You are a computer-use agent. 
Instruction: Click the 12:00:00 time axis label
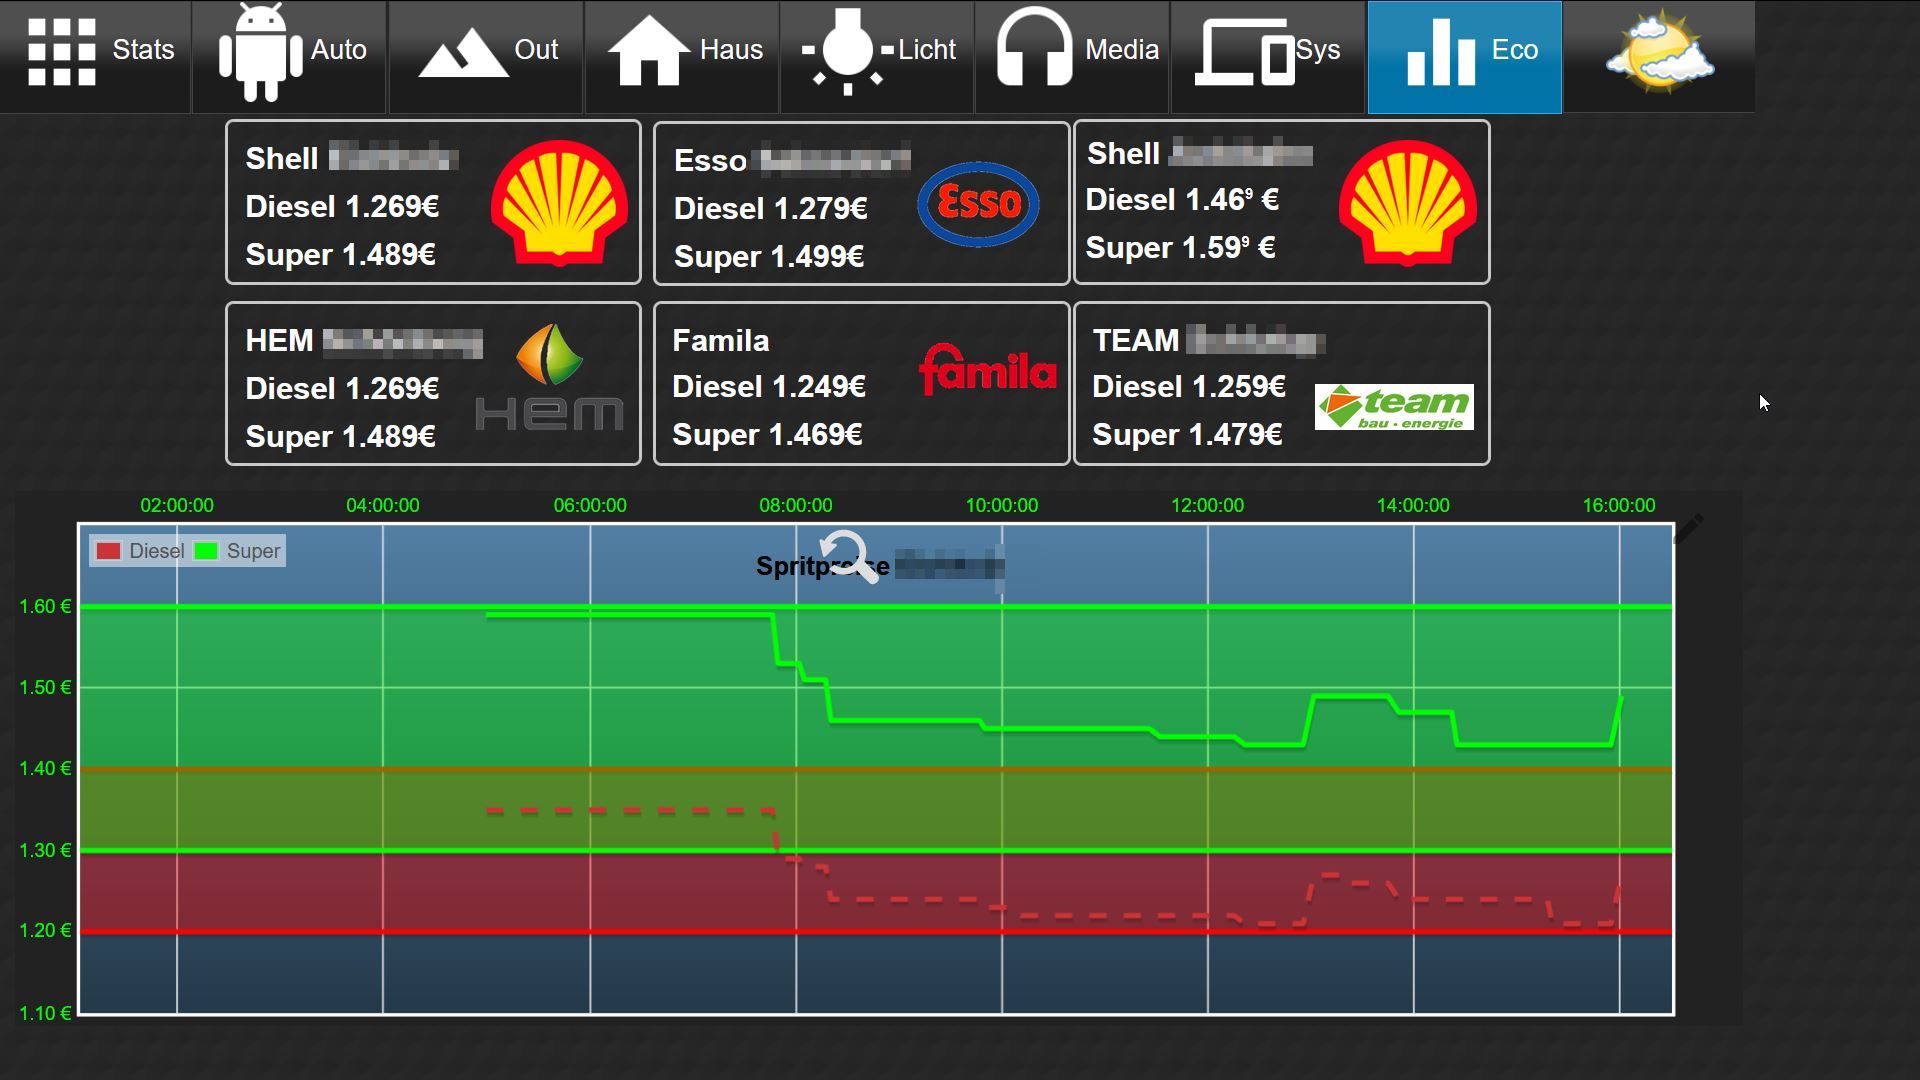[x=1207, y=505]
